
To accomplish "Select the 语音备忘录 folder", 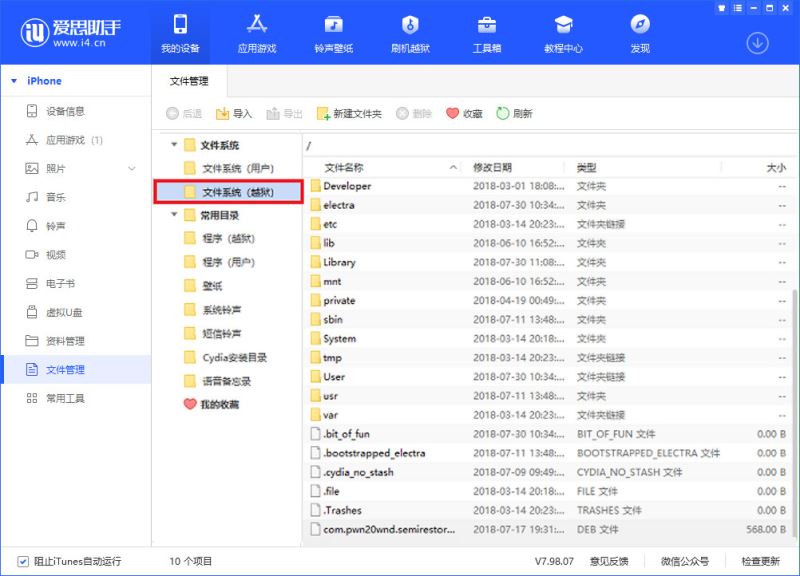I will tap(218, 381).
